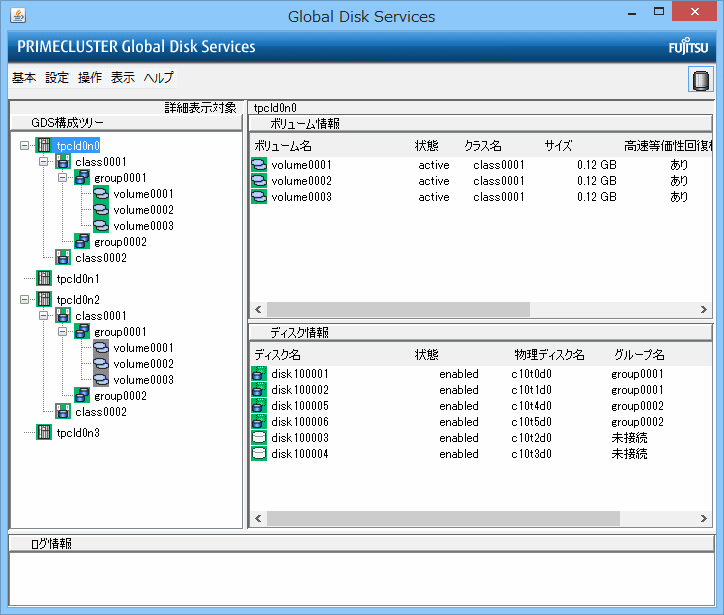
Task: Open the 基本 menu
Action: [x=24, y=78]
